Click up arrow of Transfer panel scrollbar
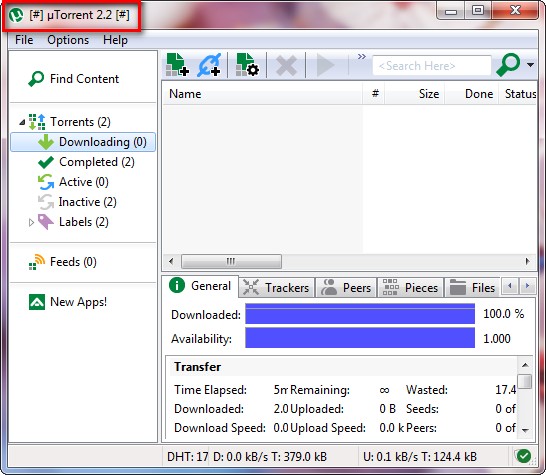This screenshot has width=546, height=475. 525,365
